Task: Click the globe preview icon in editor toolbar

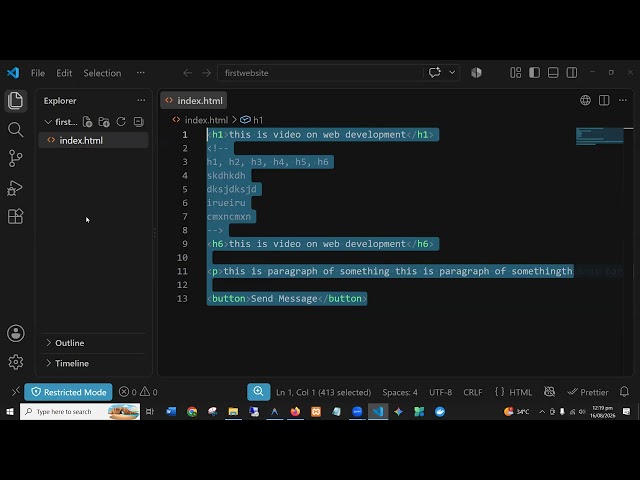Action: [585, 100]
